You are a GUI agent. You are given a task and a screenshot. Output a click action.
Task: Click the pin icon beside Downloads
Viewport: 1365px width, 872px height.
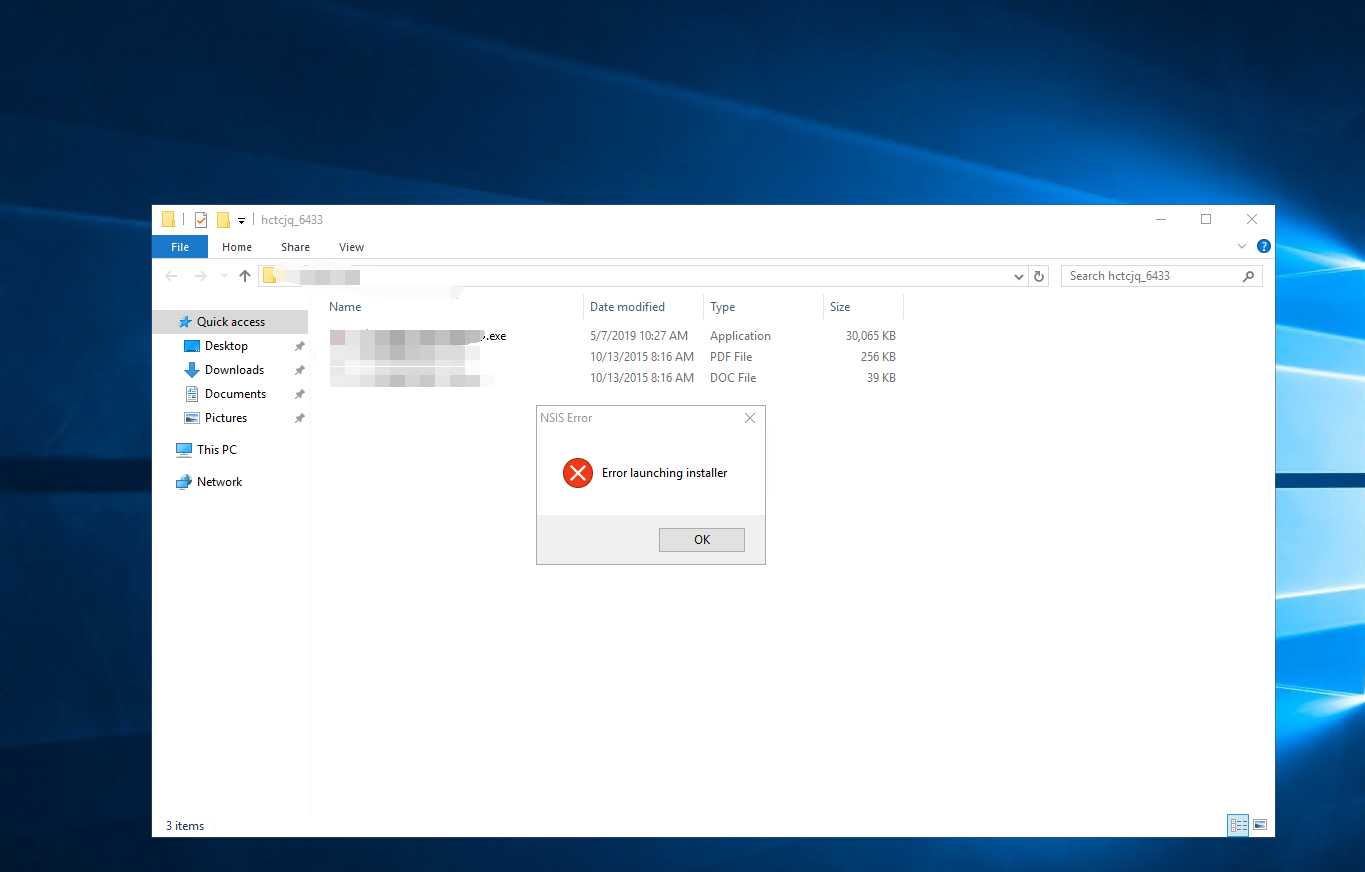coord(299,370)
